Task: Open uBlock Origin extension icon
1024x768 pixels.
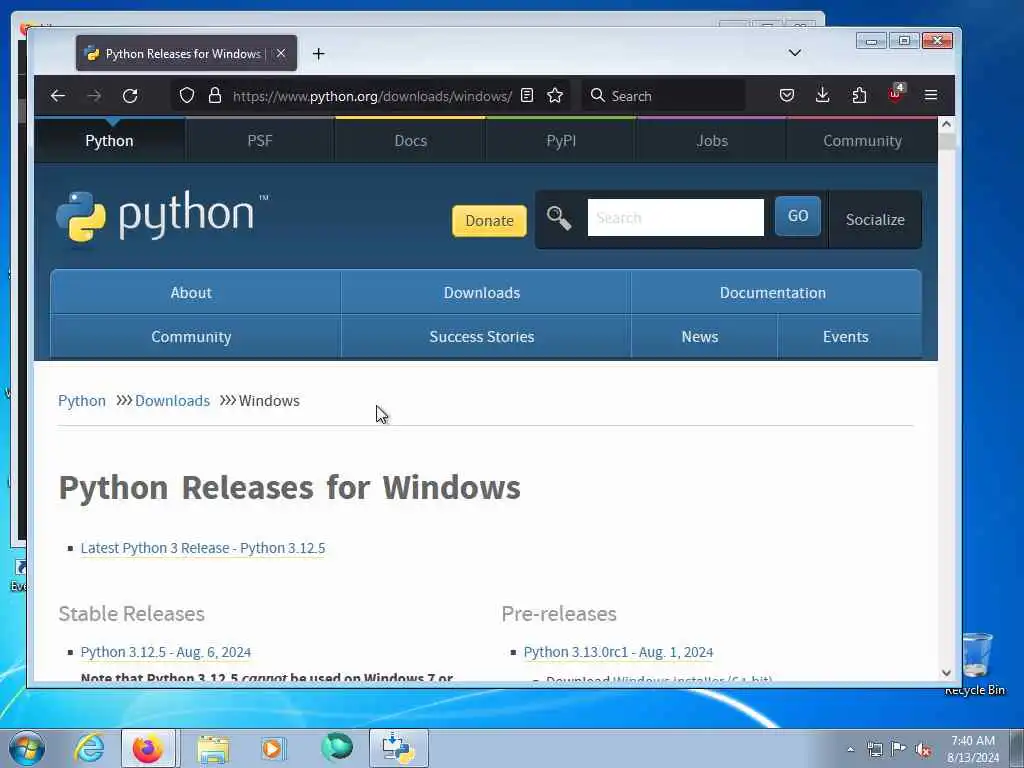Action: (x=896, y=95)
